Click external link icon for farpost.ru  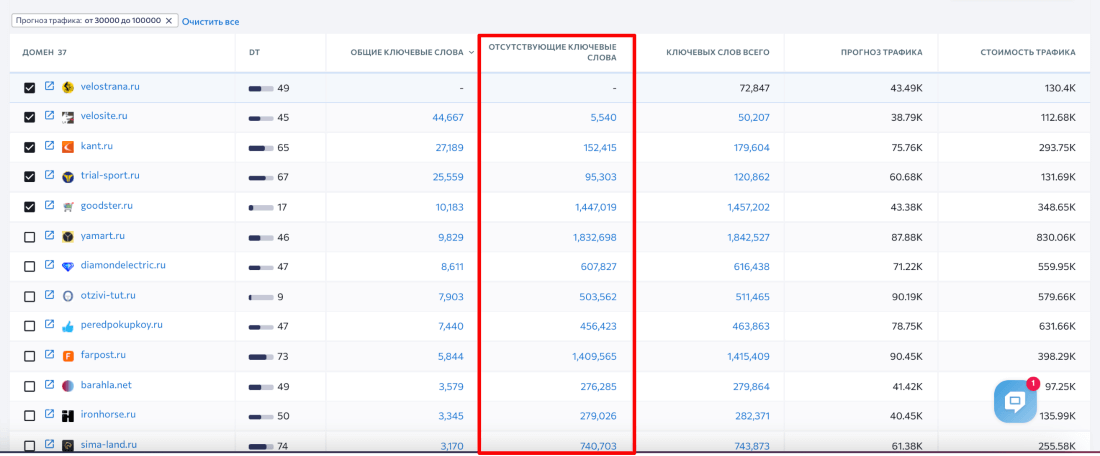pyautogui.click(x=49, y=355)
